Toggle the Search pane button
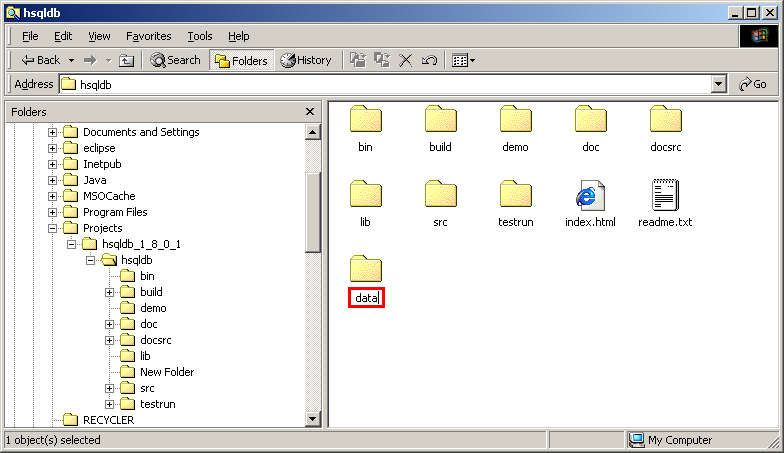Screen dimensions: 784x453 [x=175, y=60]
